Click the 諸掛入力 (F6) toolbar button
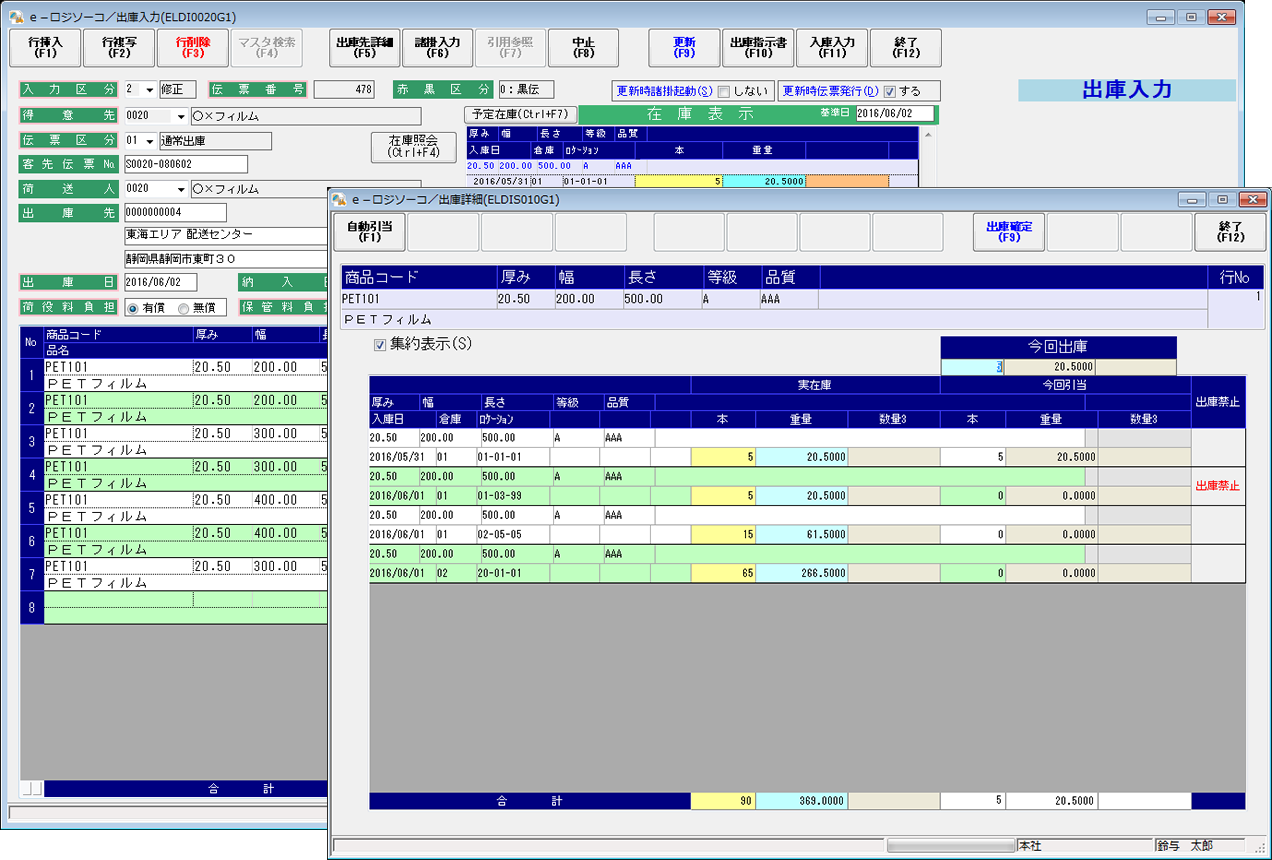Screen dimensions: 1272x860 click(438, 48)
